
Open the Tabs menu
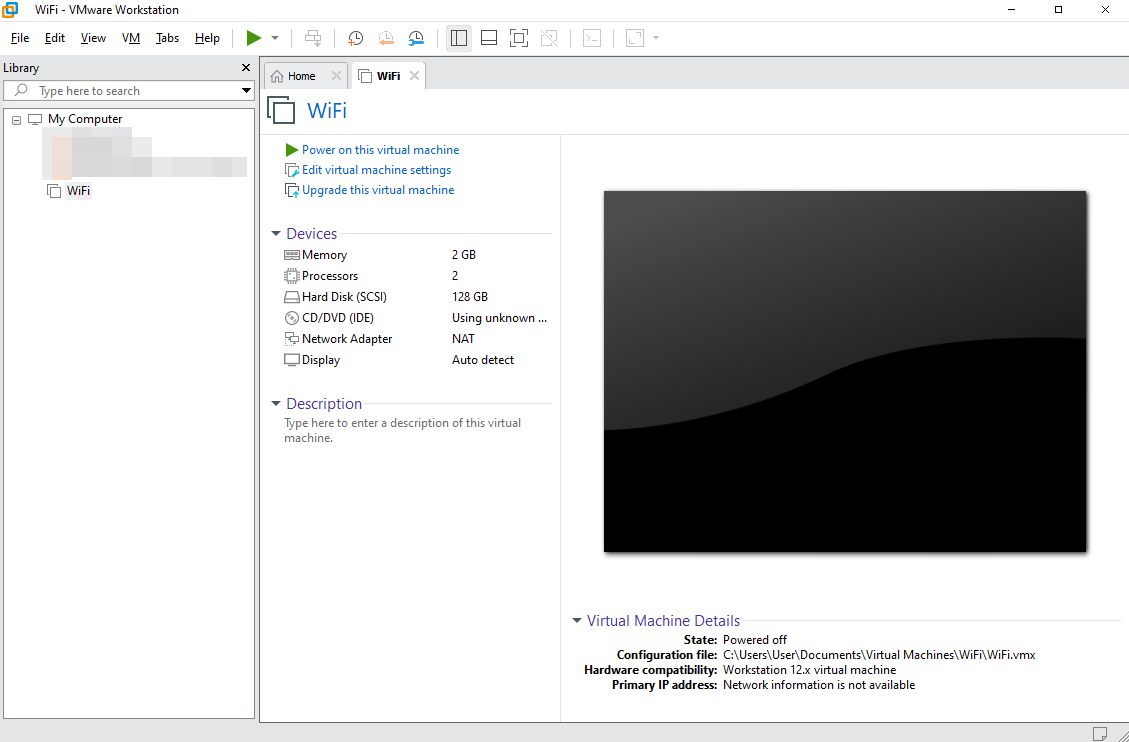(167, 38)
